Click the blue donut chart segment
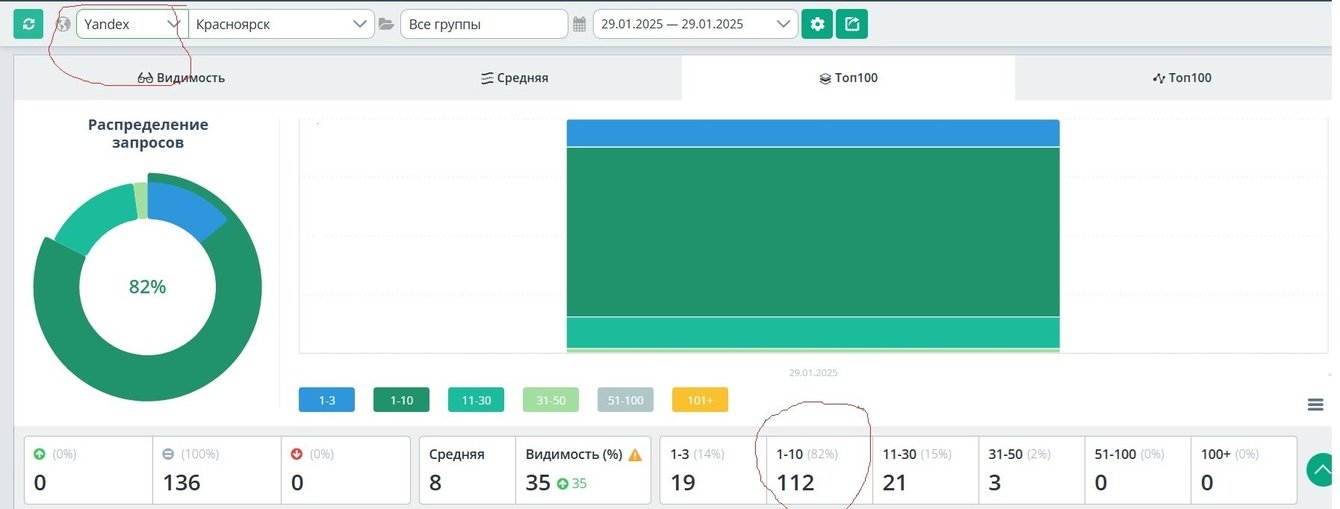Image resolution: width=1340 pixels, height=509 pixels. 187,207
